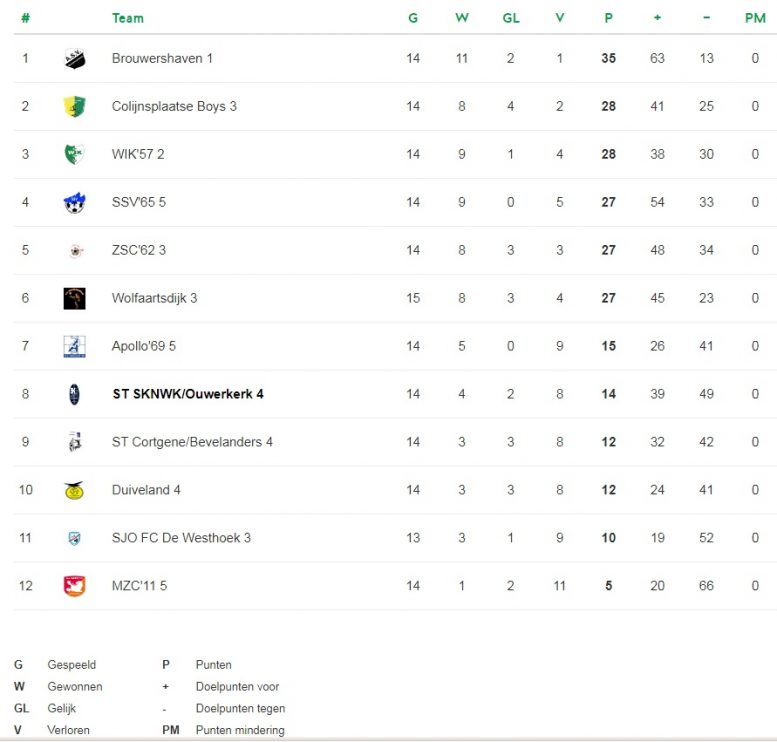Click the Brouwershaven 1 club logo
777x742 pixels.
click(75, 58)
